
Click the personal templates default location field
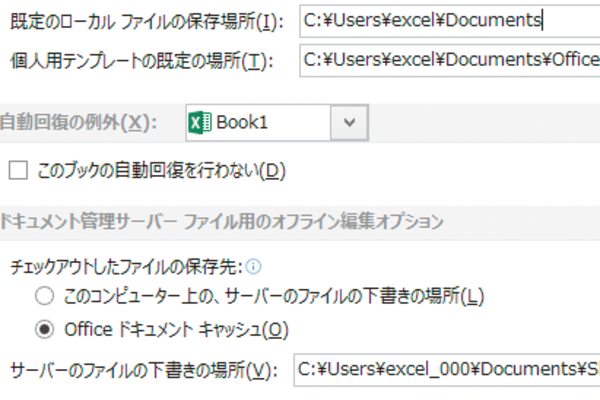point(450,60)
